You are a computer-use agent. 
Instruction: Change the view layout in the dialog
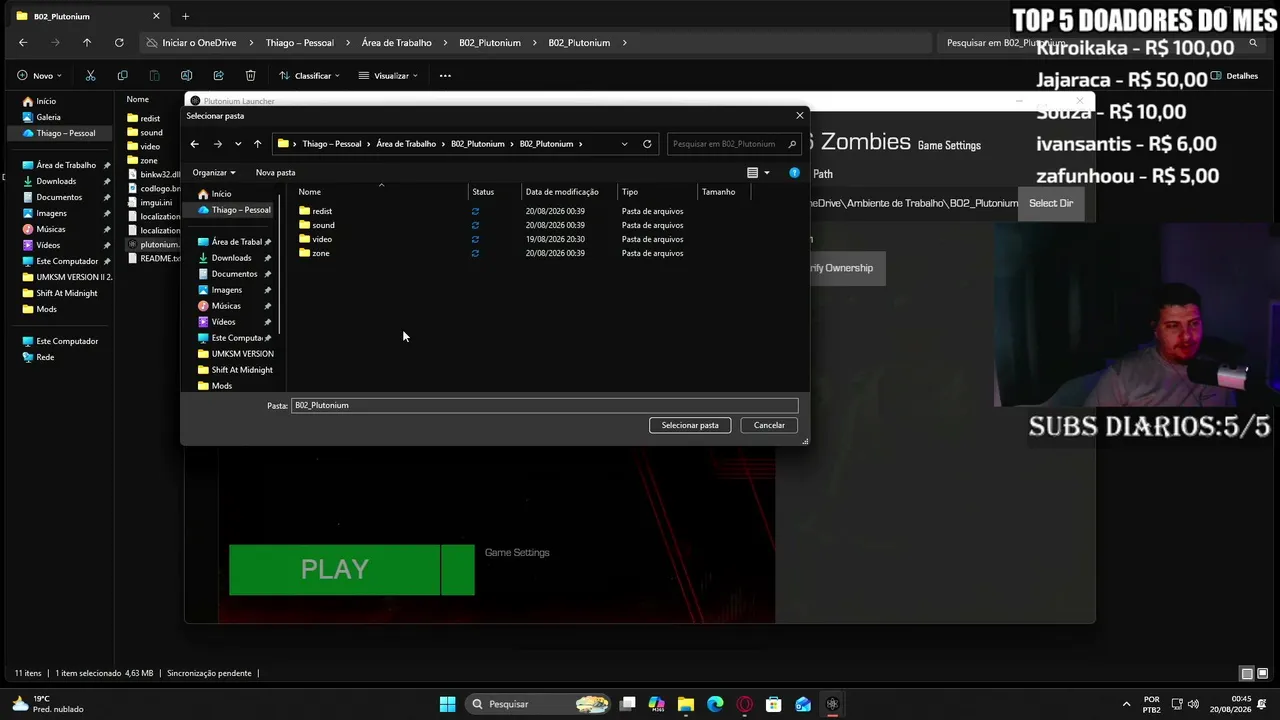(753, 173)
